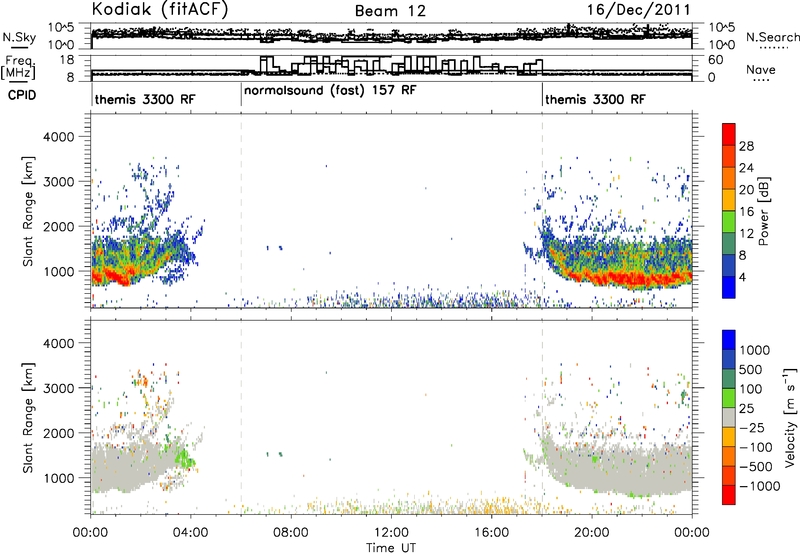The image size is (800, 554).
Task: Click the '10^5' tick left of noise panel
Action: tap(61, 27)
